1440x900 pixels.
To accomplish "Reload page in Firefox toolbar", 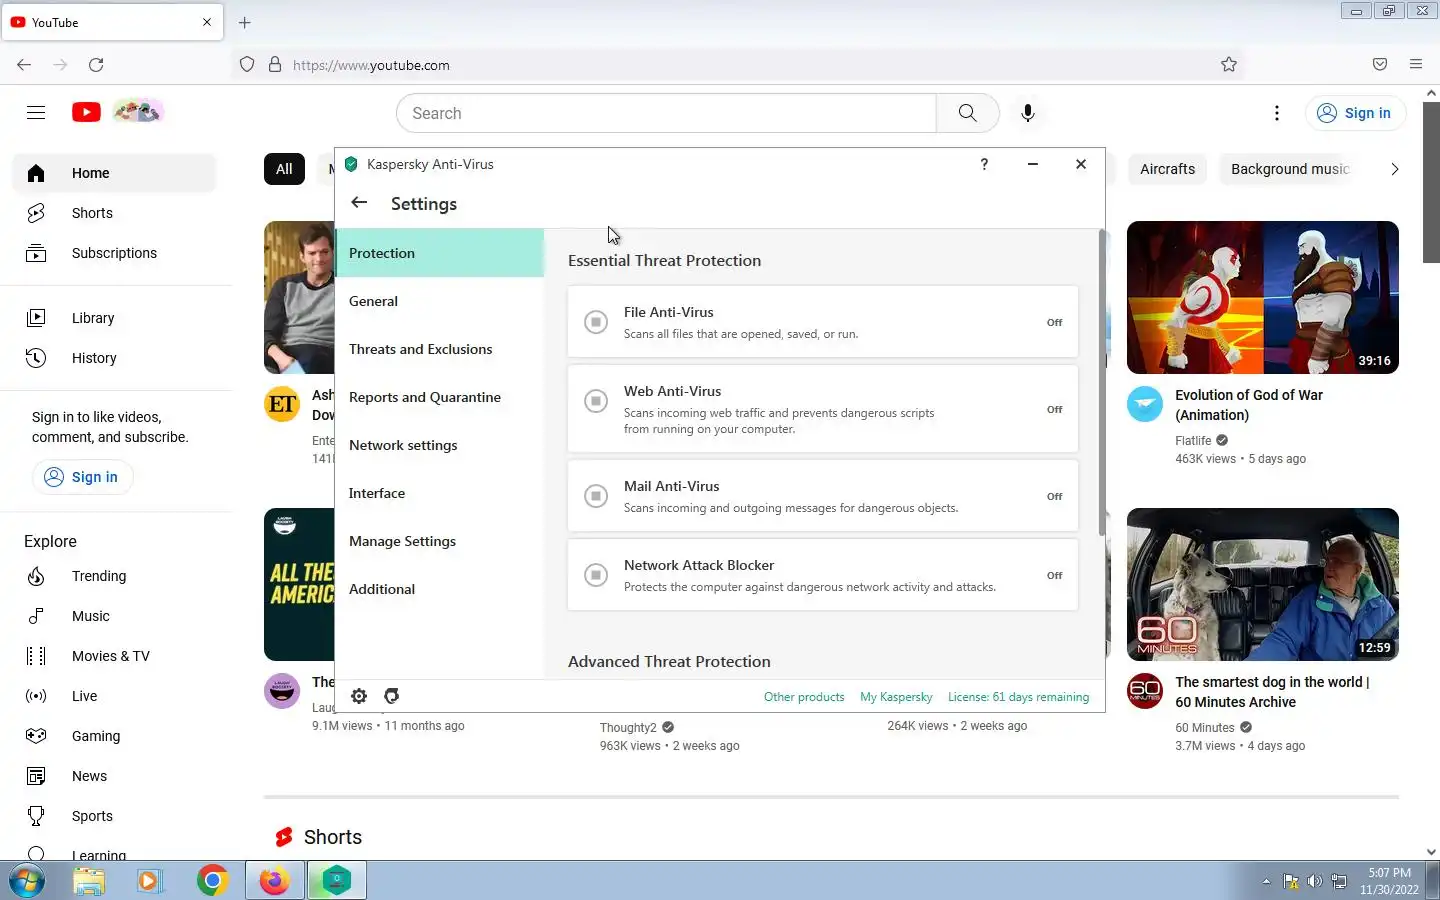I will (96, 65).
